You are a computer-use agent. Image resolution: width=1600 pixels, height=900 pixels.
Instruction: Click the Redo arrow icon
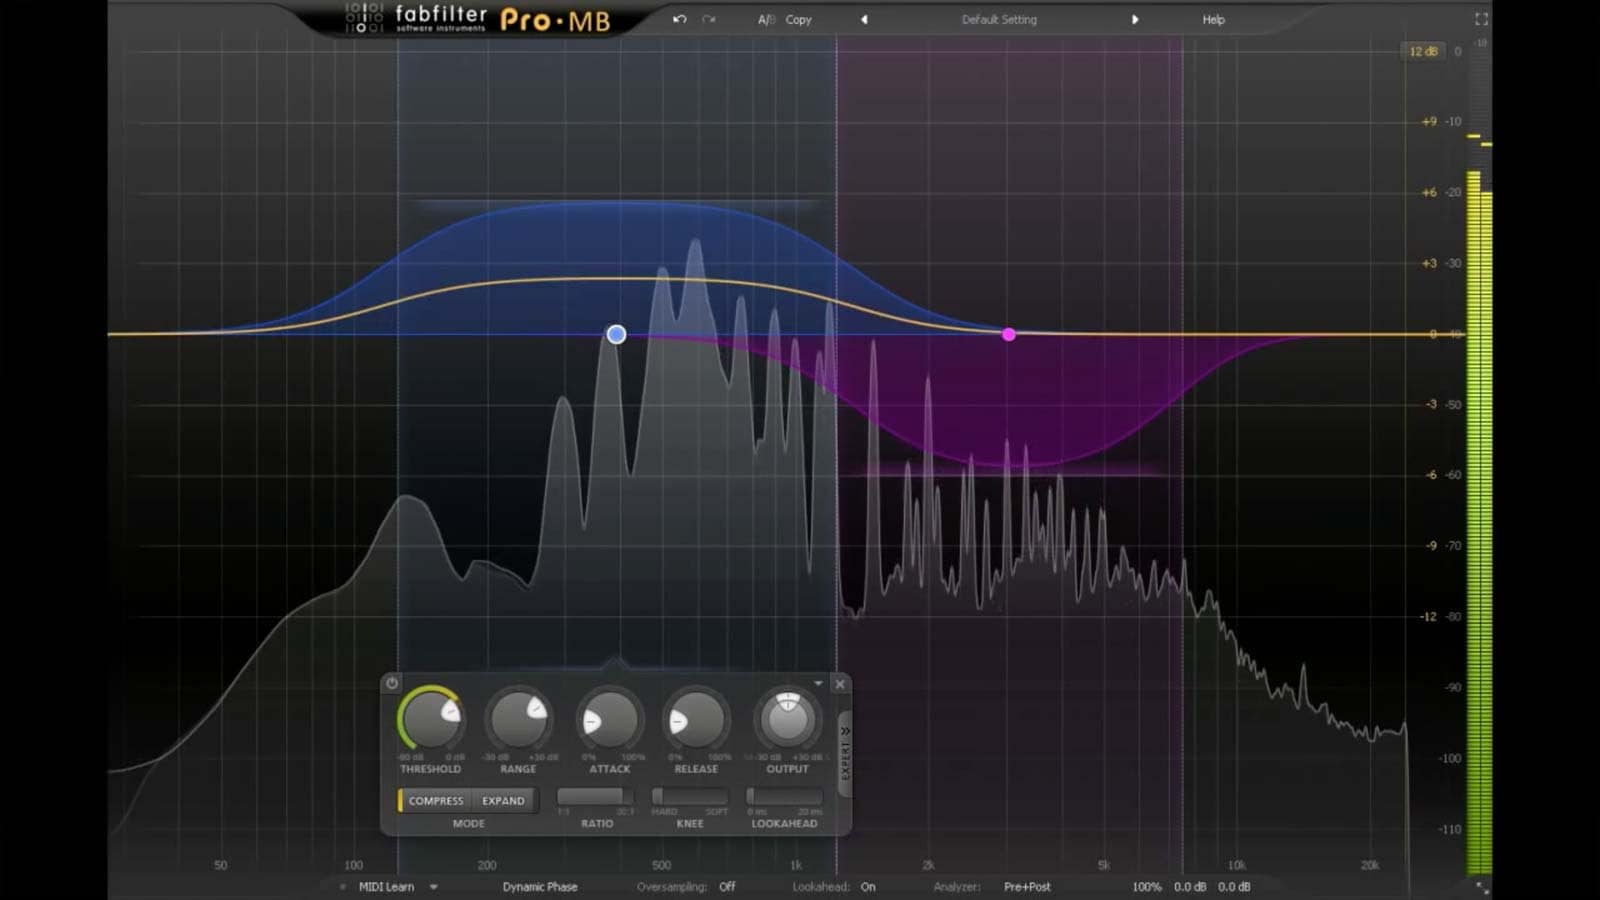tap(709, 19)
